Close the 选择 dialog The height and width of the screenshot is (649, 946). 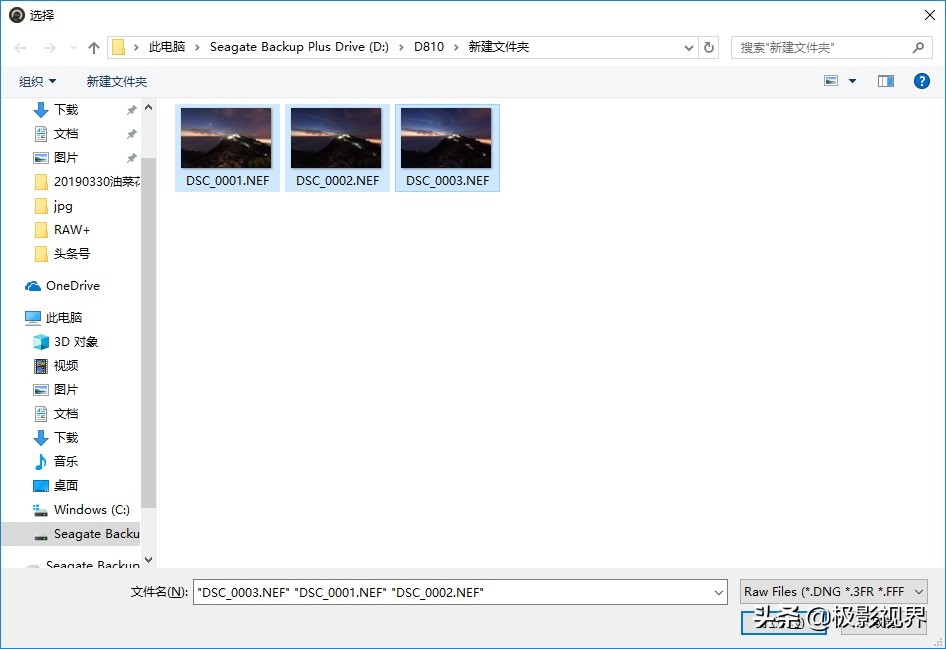930,15
